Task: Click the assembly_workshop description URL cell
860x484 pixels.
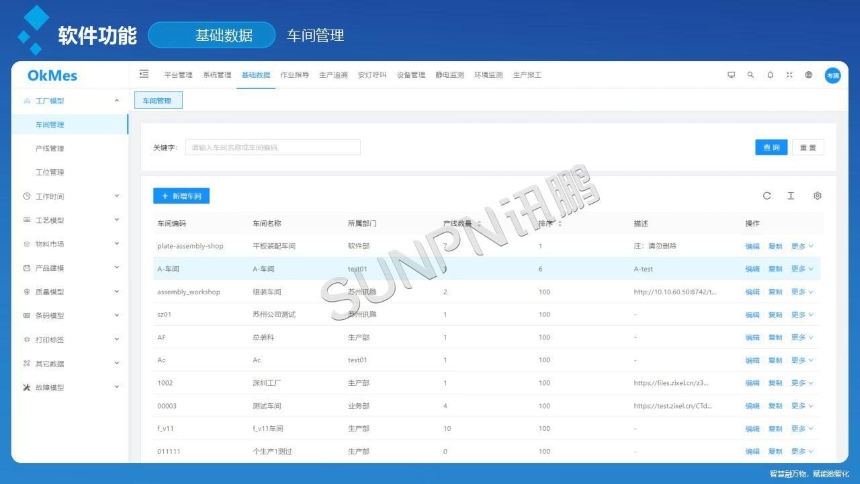Action: [675, 292]
